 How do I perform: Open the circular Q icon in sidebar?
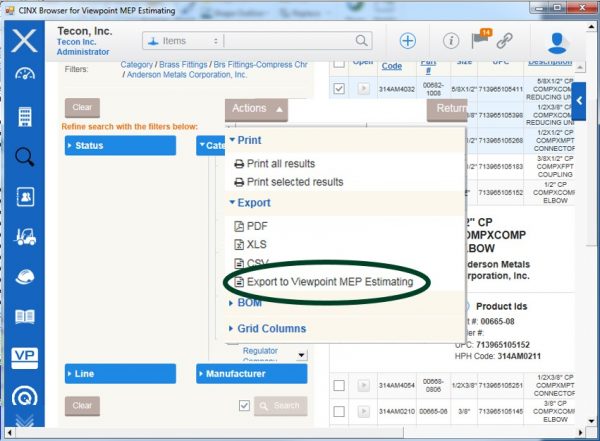[x=25, y=397]
